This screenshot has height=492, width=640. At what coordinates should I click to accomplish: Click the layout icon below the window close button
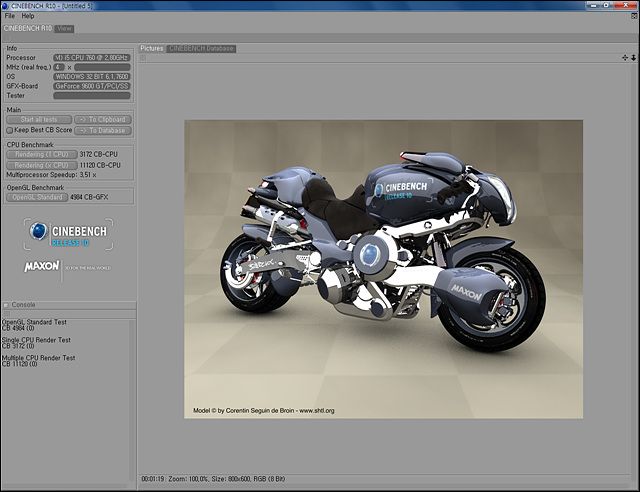[634, 16]
